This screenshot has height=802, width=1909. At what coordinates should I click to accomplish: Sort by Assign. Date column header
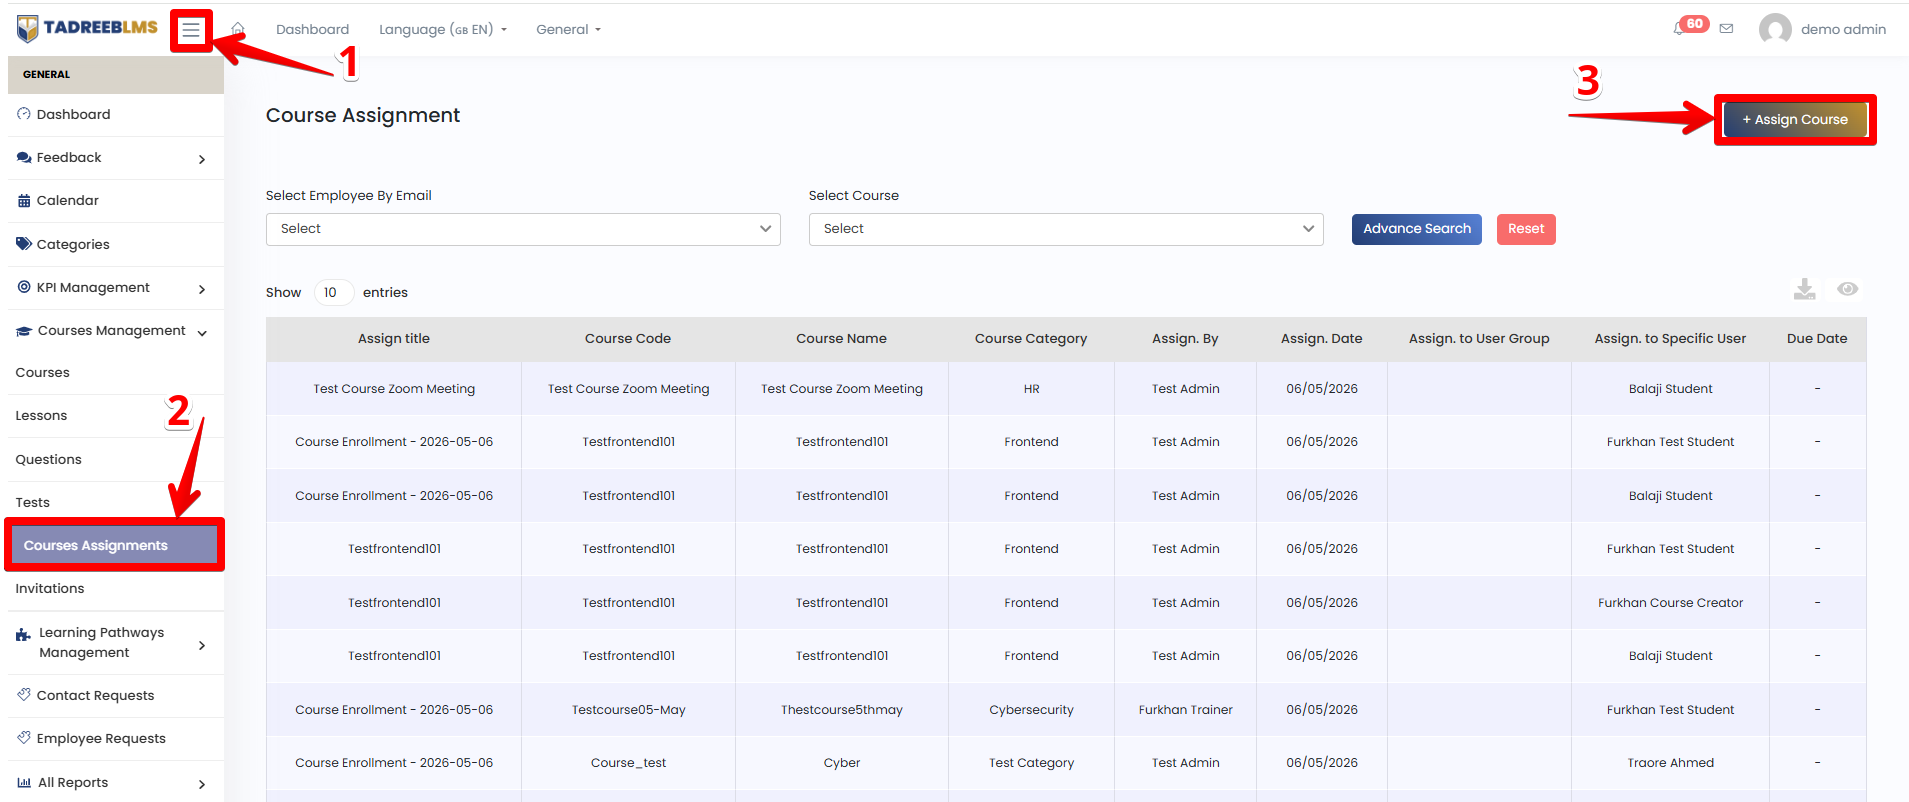pyautogui.click(x=1322, y=338)
